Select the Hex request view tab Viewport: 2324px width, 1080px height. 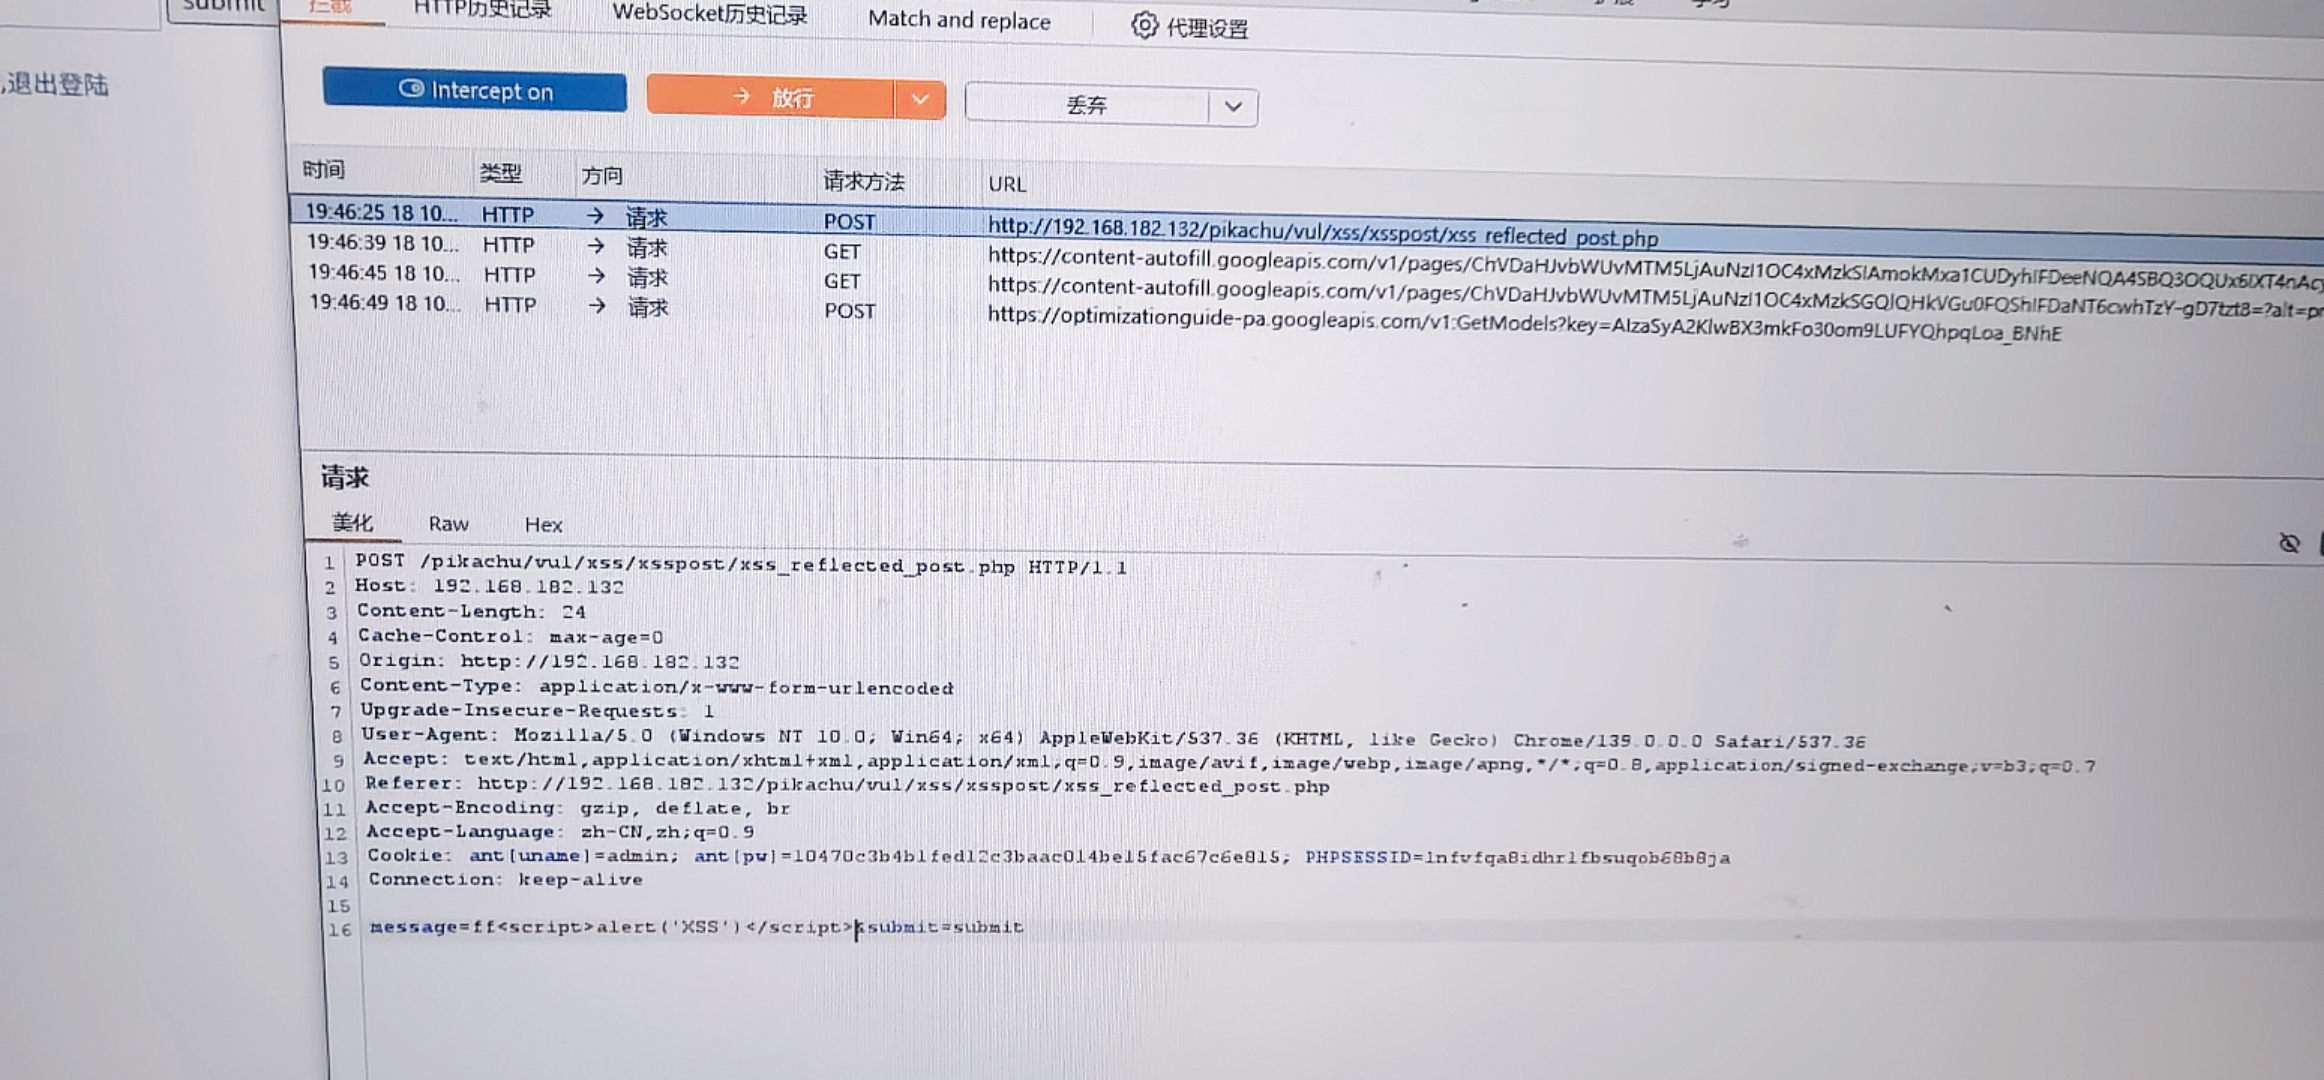[x=543, y=524]
